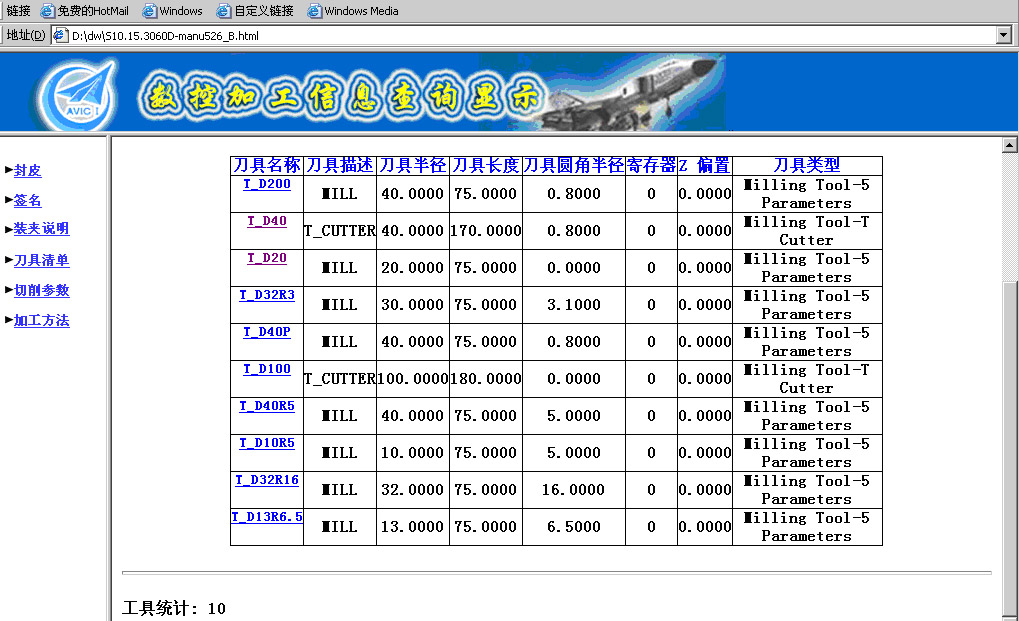Select the T_D40R5 tool link
This screenshot has width=1019, height=621.
[267, 406]
